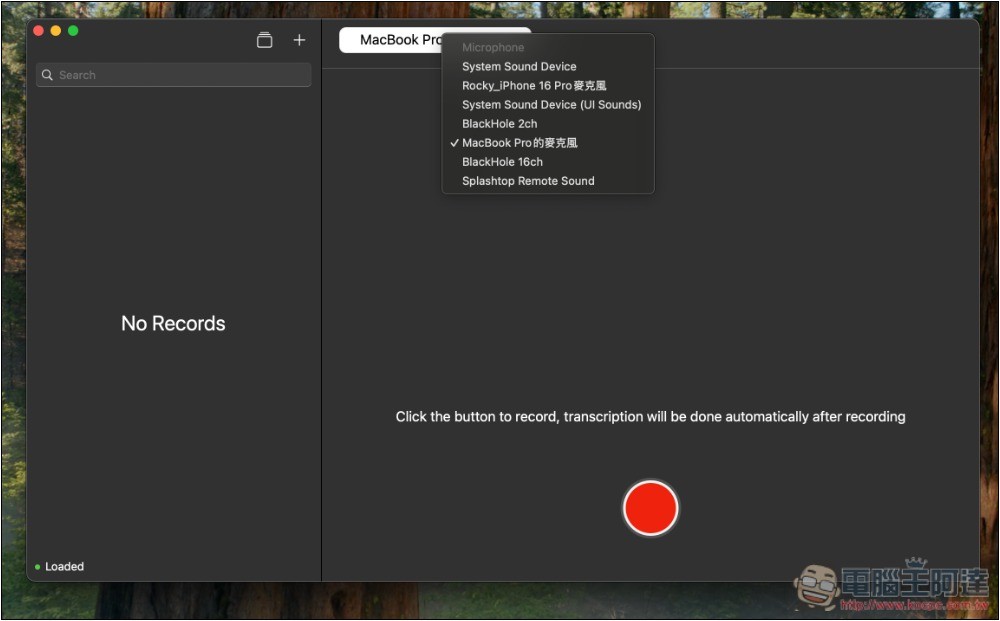Minimize the window using yellow button
Screen dimensions: 1000x621
(56, 31)
